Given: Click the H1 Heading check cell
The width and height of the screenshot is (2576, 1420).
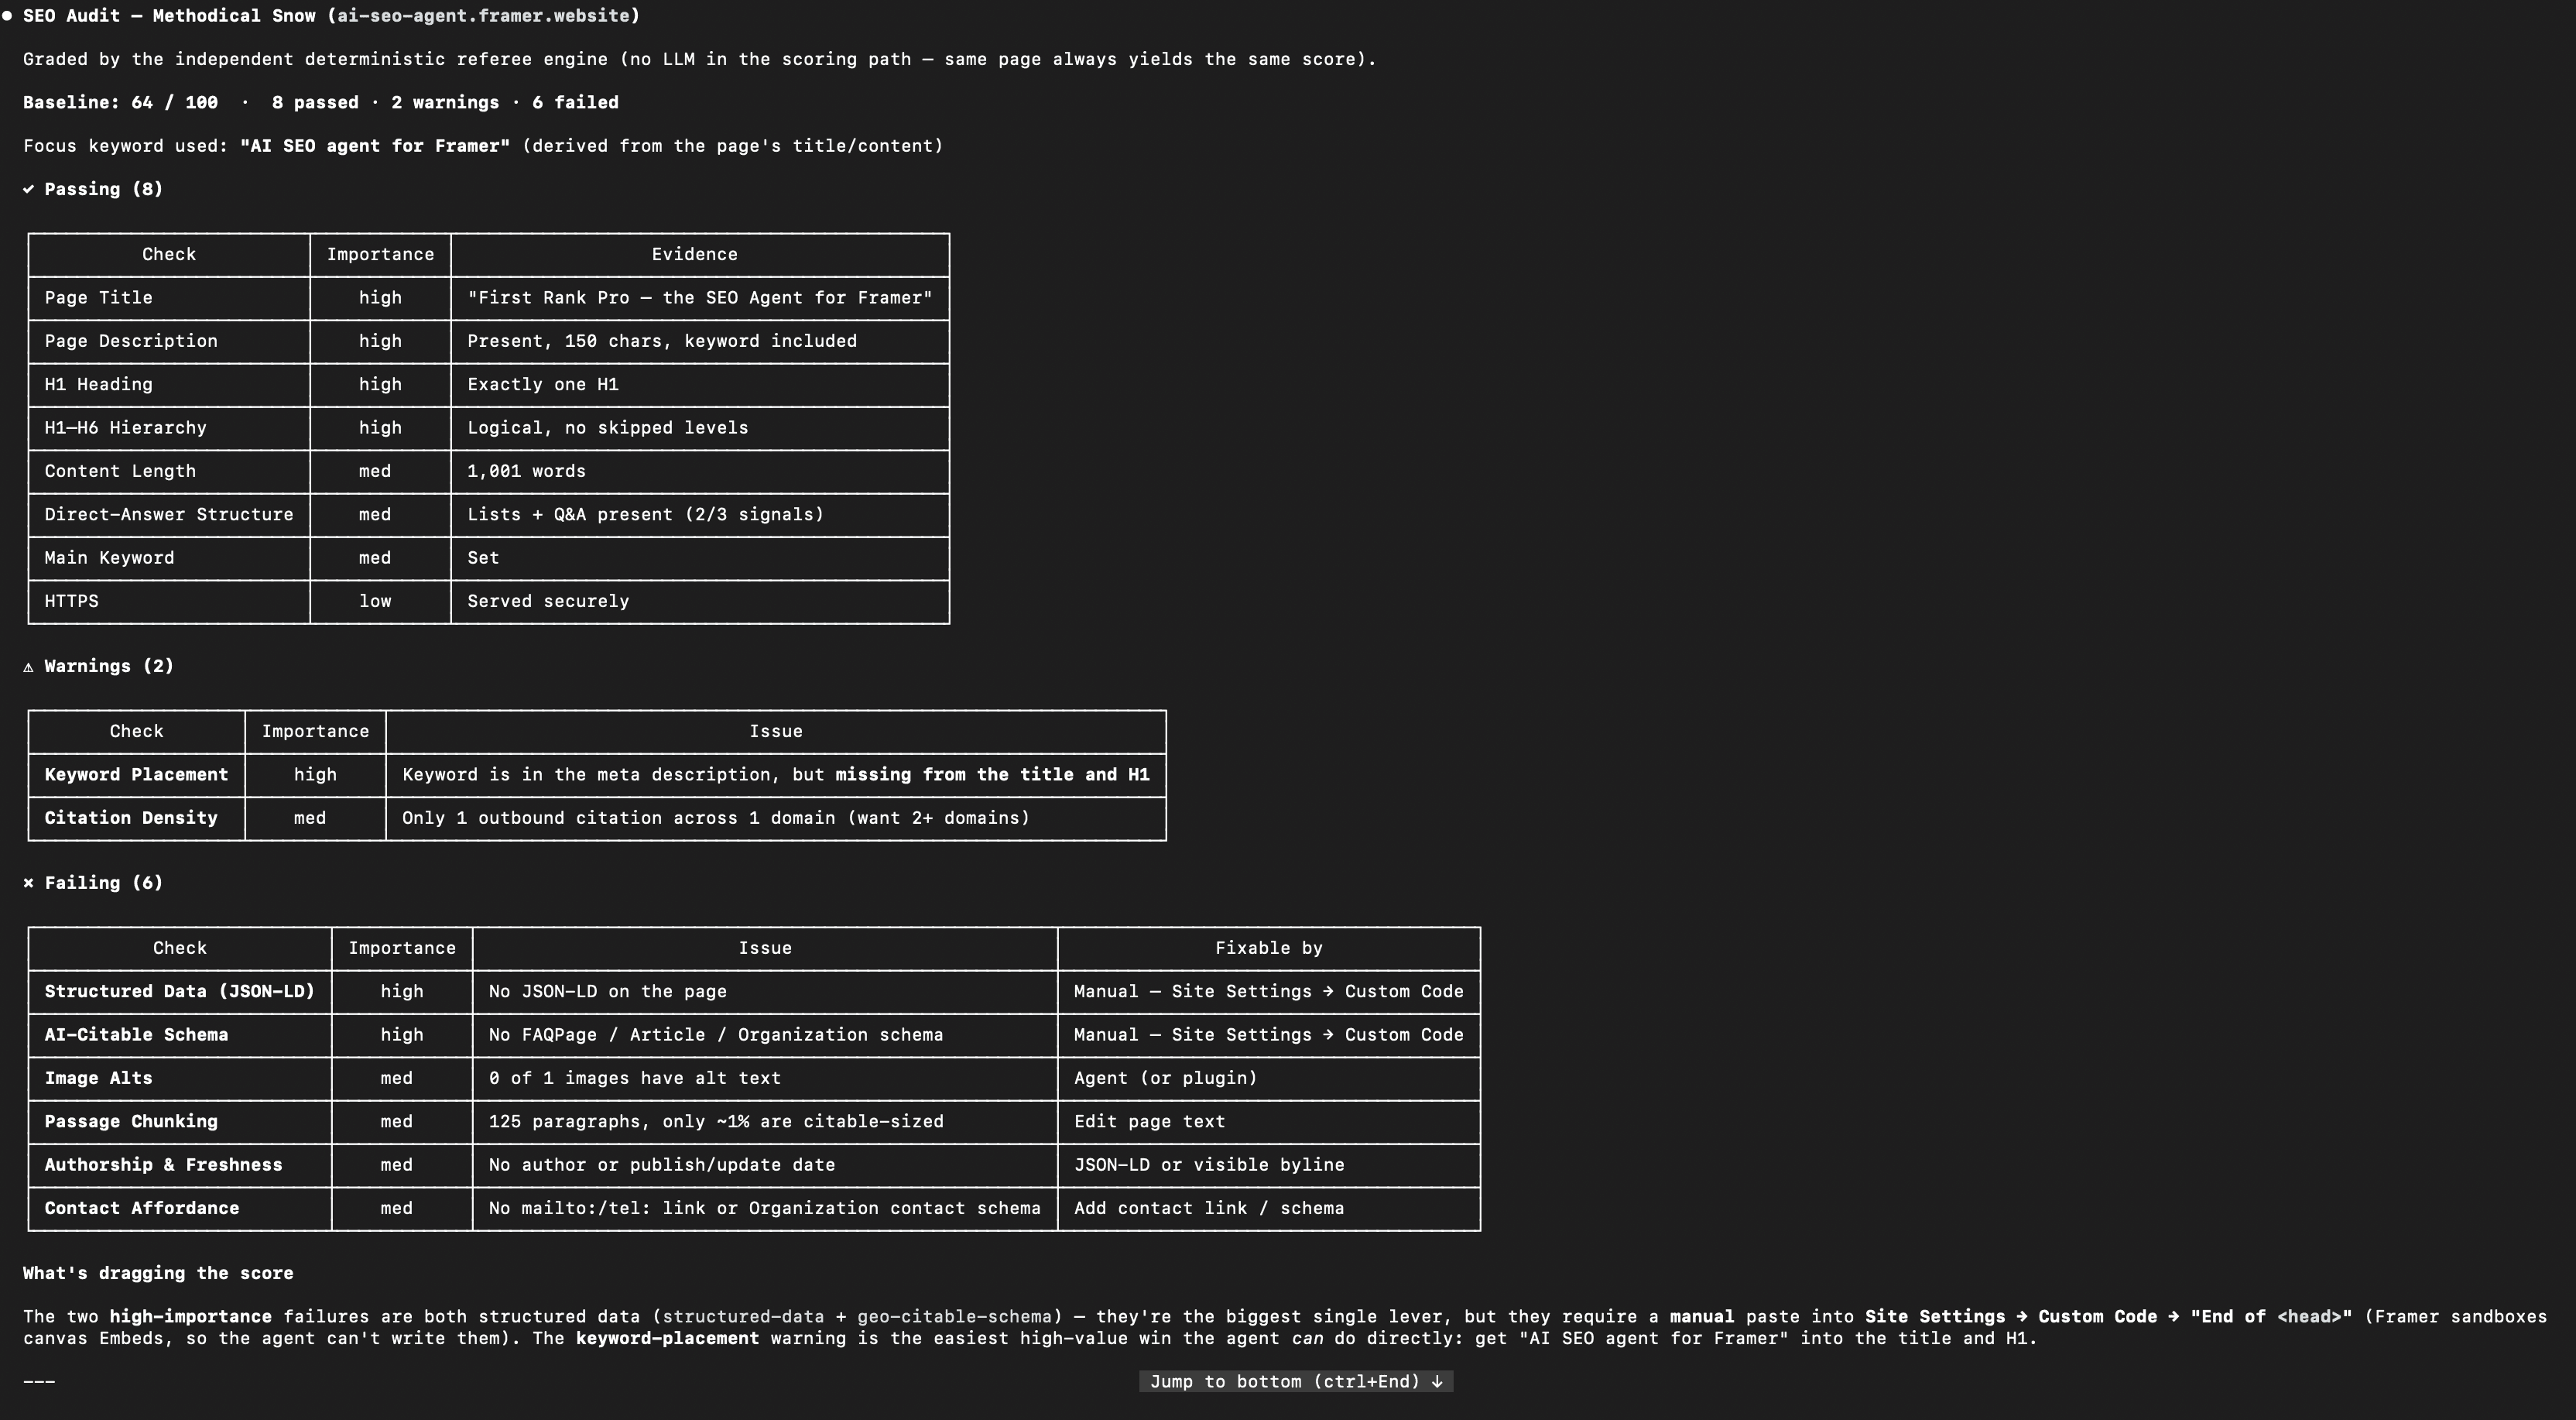Looking at the screenshot, I should pos(169,385).
